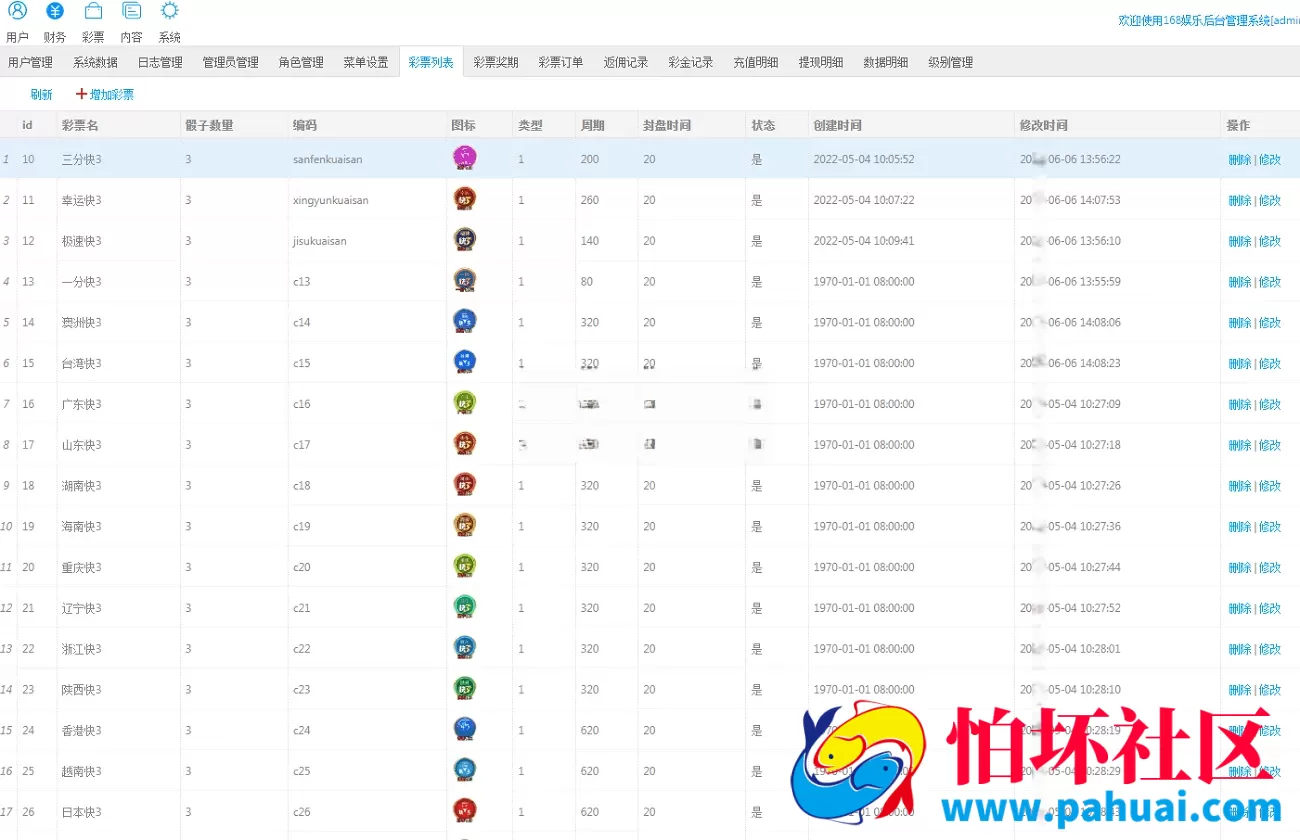This screenshot has height=840, width=1300.
Task: Open the 彩票 lottery bag icon
Action: click(93, 11)
